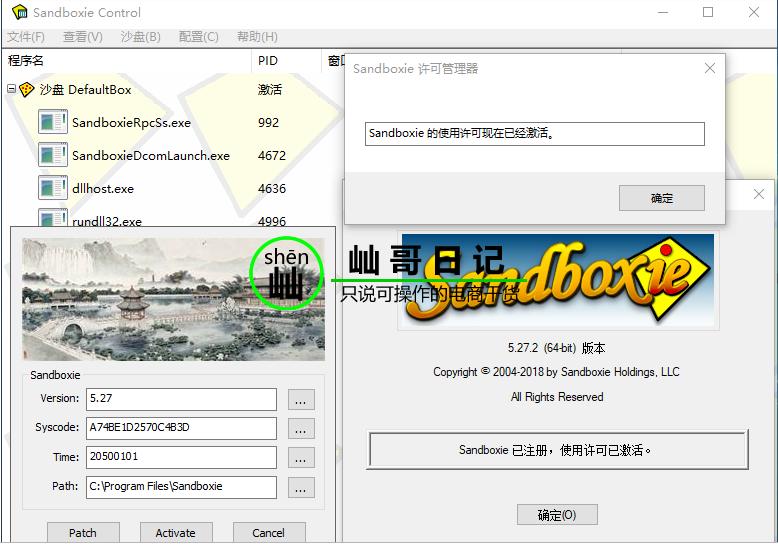Select dllhost.exe process name
The image size is (778, 546).
pos(103,189)
